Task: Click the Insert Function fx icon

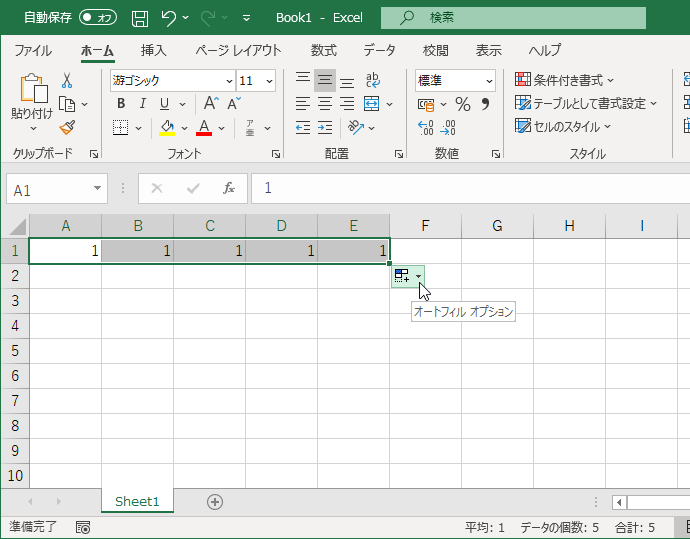Action: click(x=229, y=188)
